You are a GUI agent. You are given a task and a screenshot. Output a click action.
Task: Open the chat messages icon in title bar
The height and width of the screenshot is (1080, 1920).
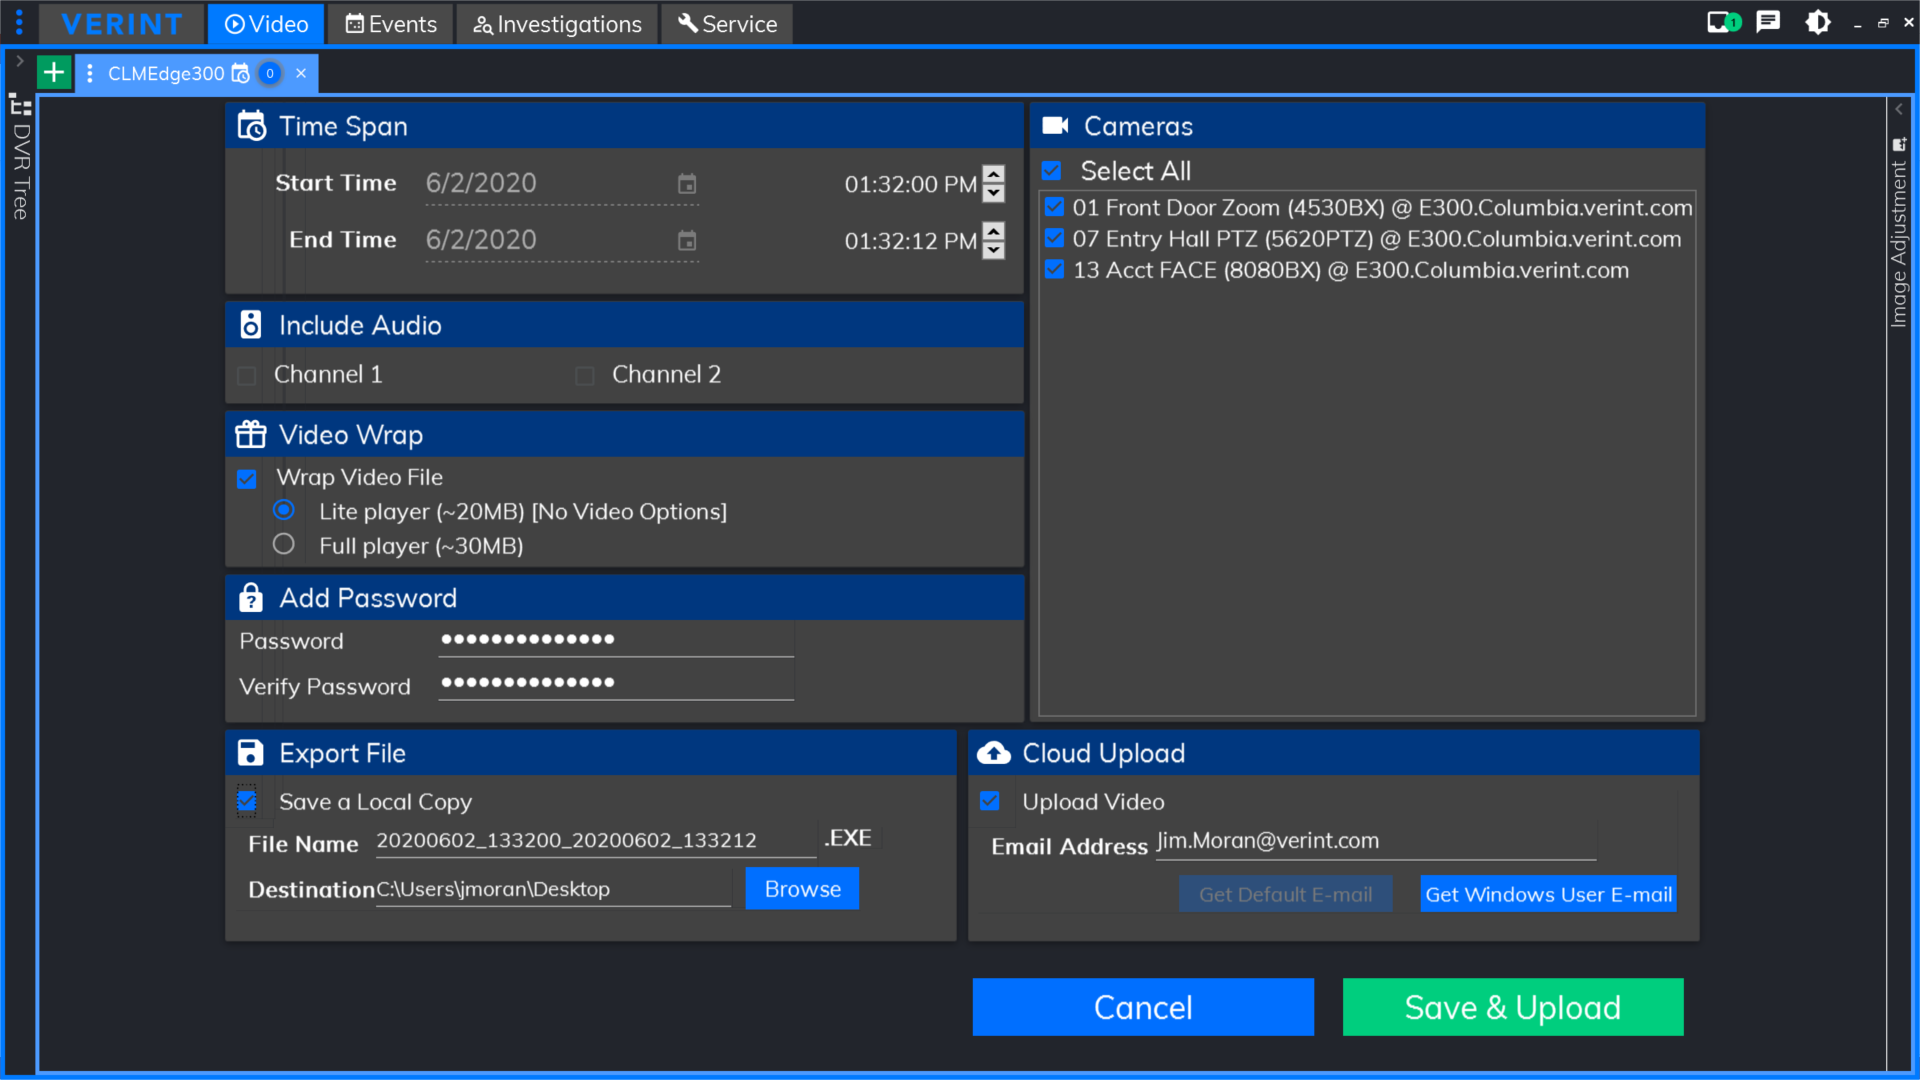coord(1768,22)
